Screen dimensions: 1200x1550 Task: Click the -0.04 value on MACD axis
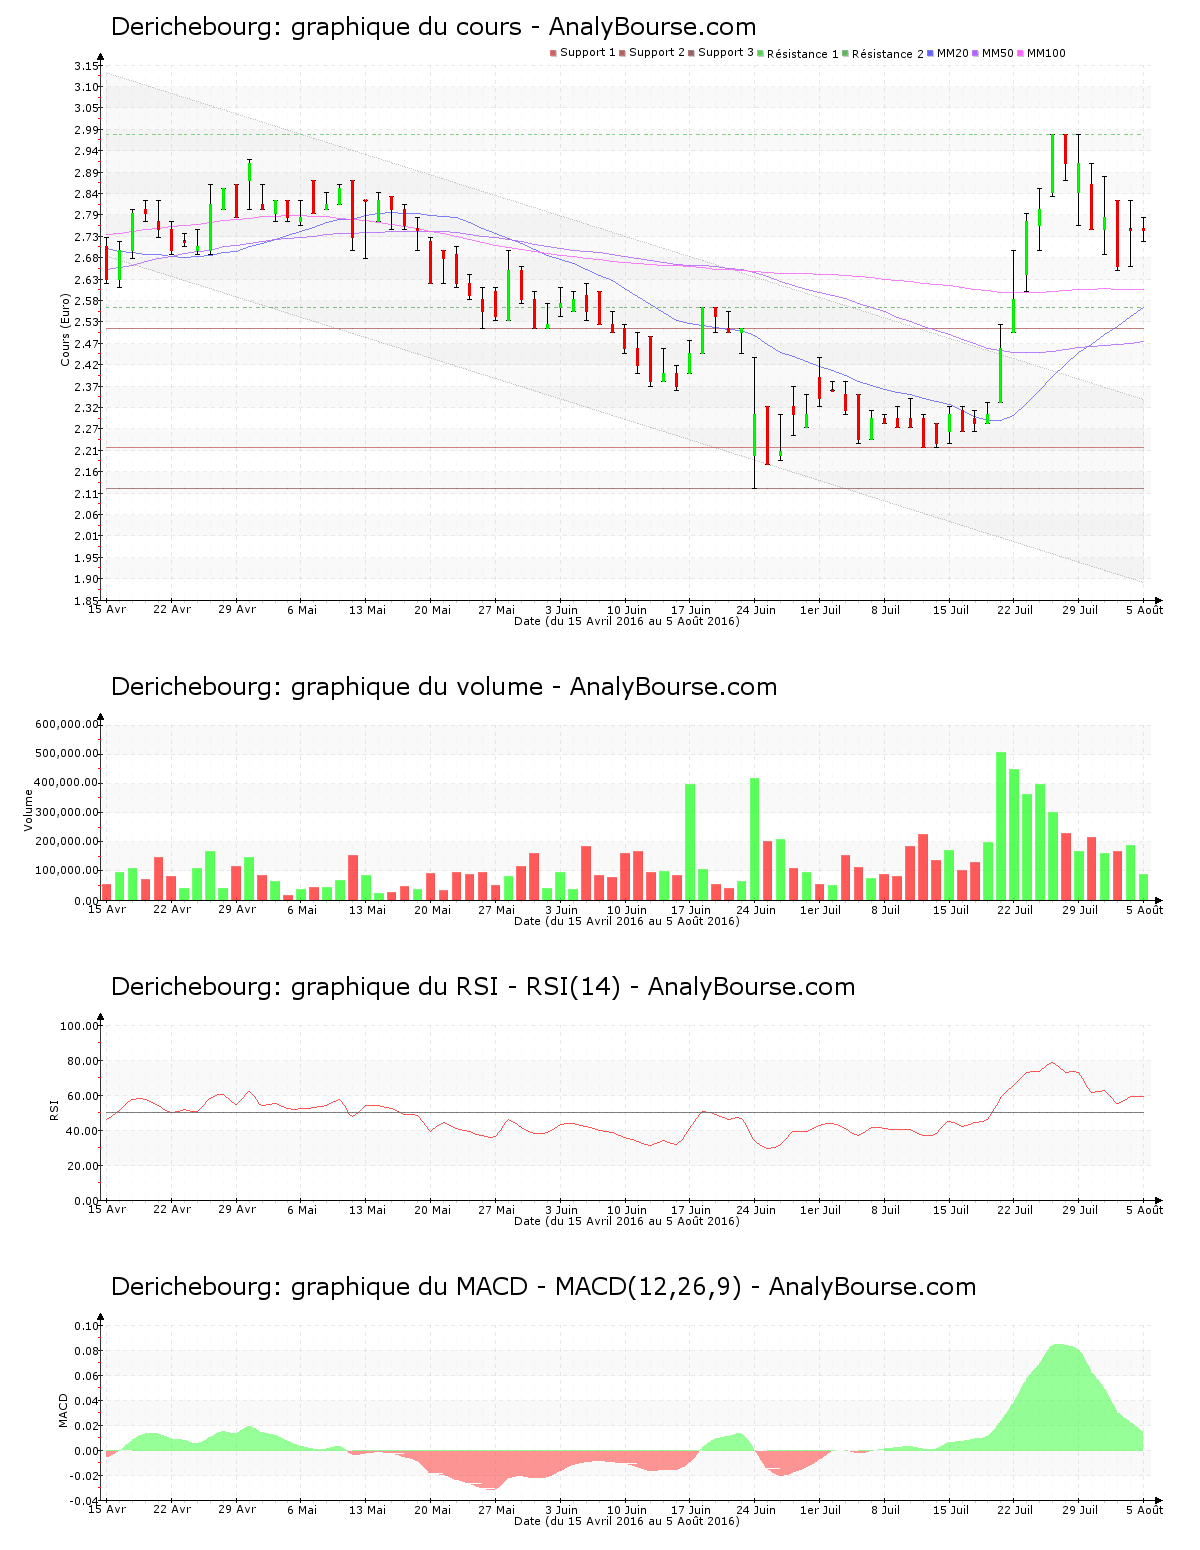pyautogui.click(x=84, y=1501)
